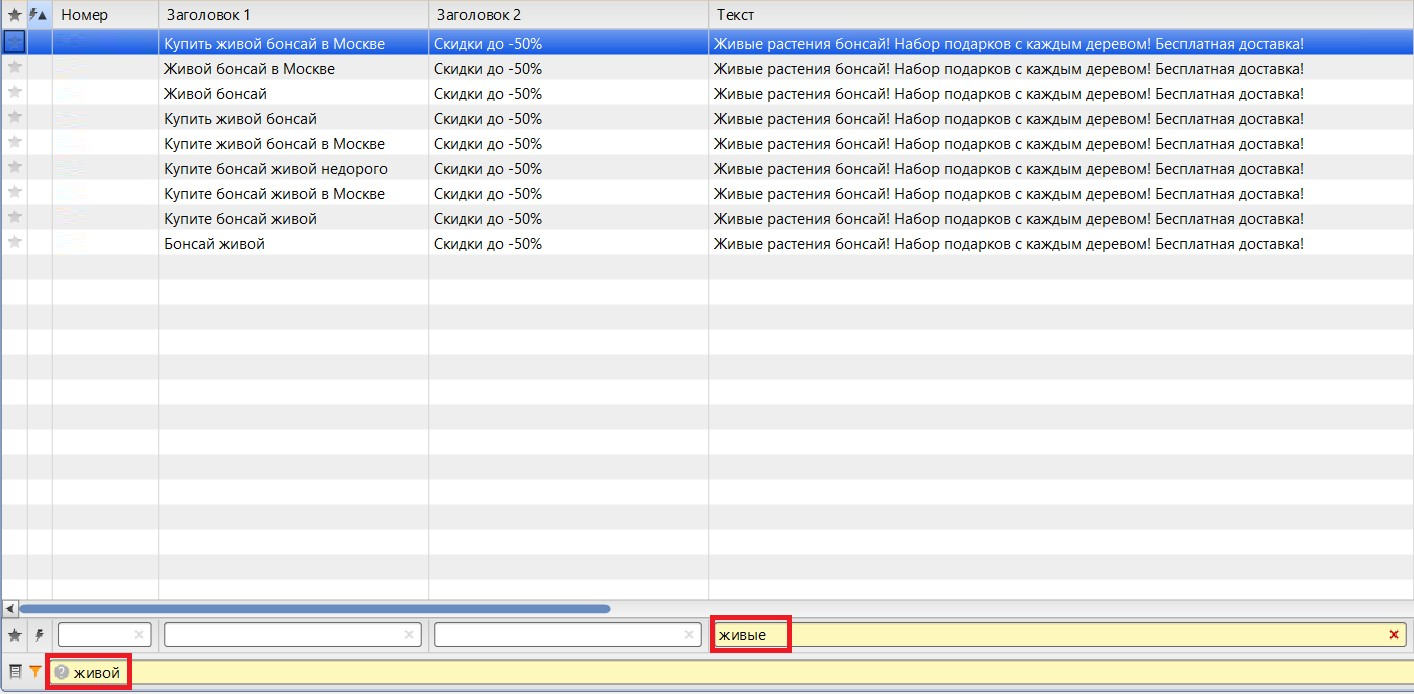1414x694 pixels.
Task: Sort by the Номер column header
Action: point(105,15)
